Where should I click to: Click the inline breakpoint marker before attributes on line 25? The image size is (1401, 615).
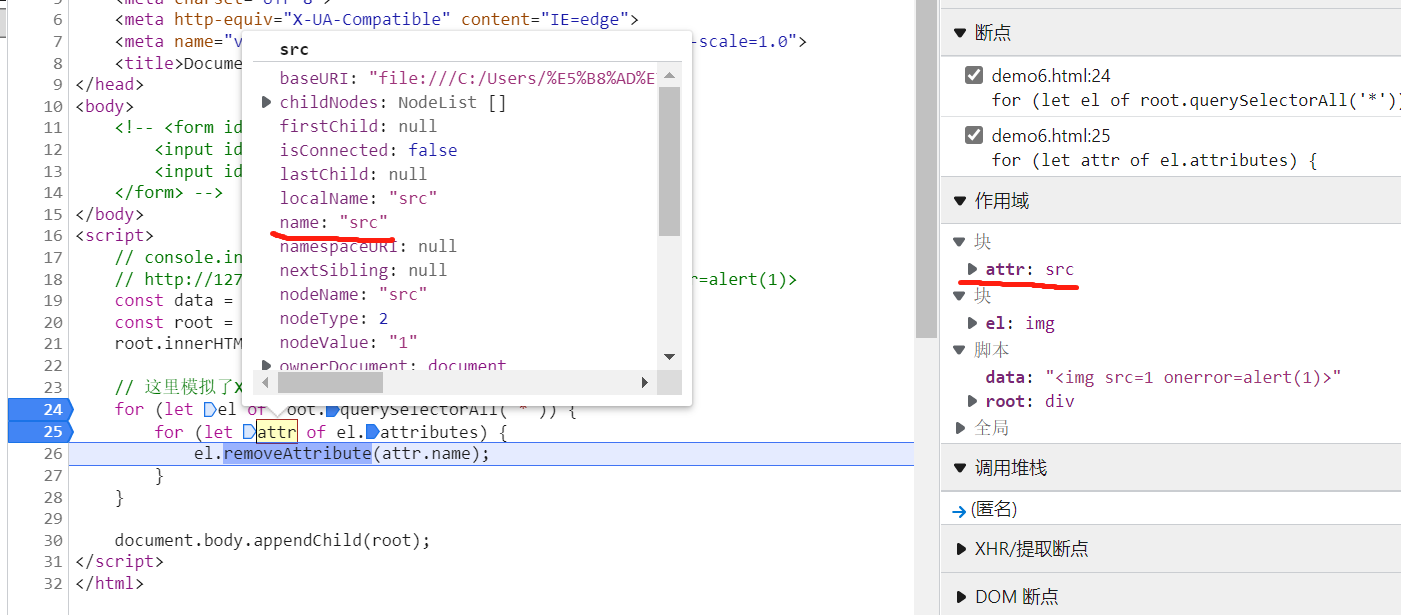373,432
